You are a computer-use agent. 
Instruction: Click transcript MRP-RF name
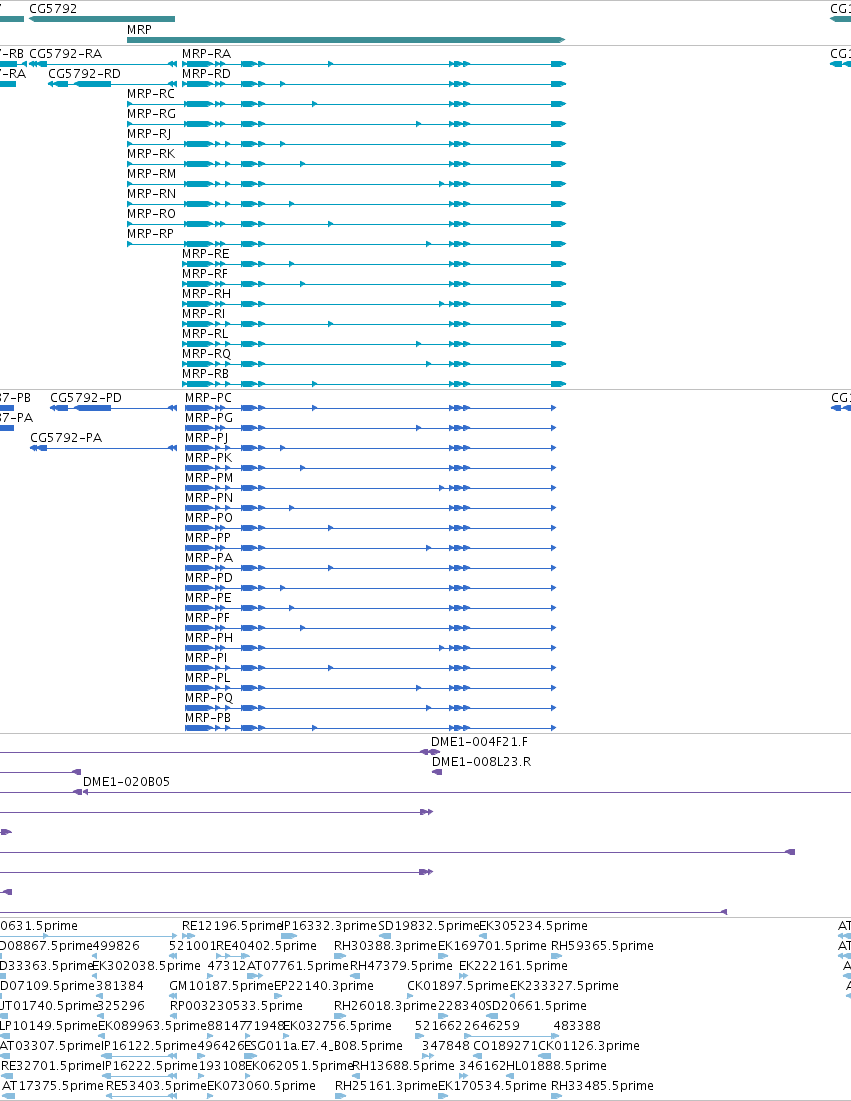[x=205, y=274]
